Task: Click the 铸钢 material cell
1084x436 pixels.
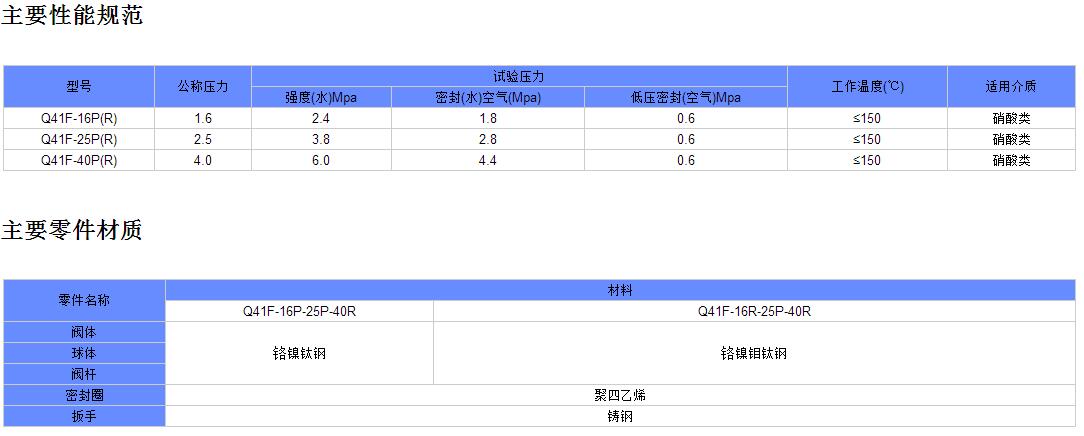Action: (620, 416)
